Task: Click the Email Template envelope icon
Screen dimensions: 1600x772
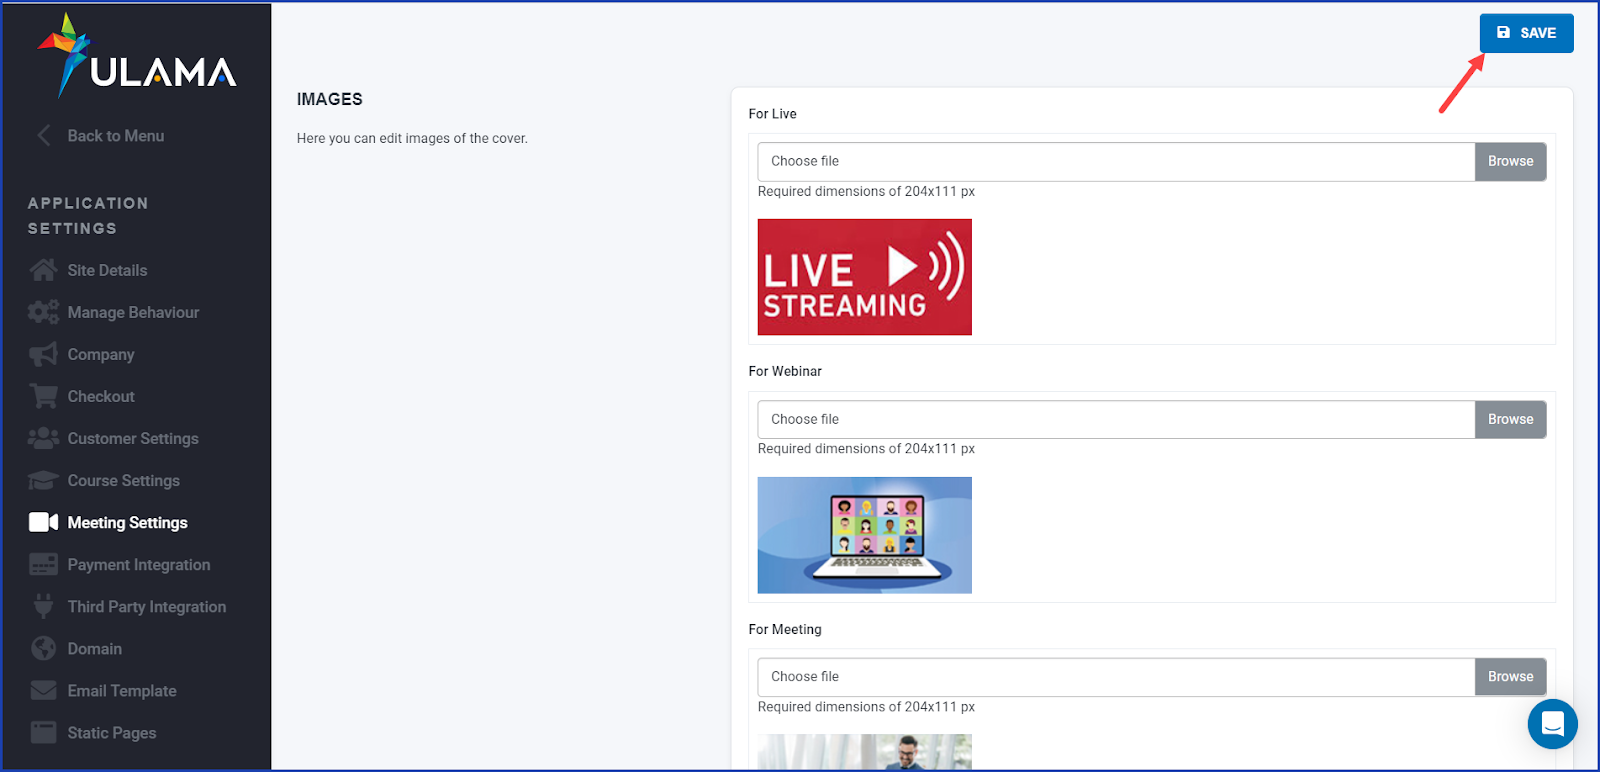Action: [x=43, y=690]
